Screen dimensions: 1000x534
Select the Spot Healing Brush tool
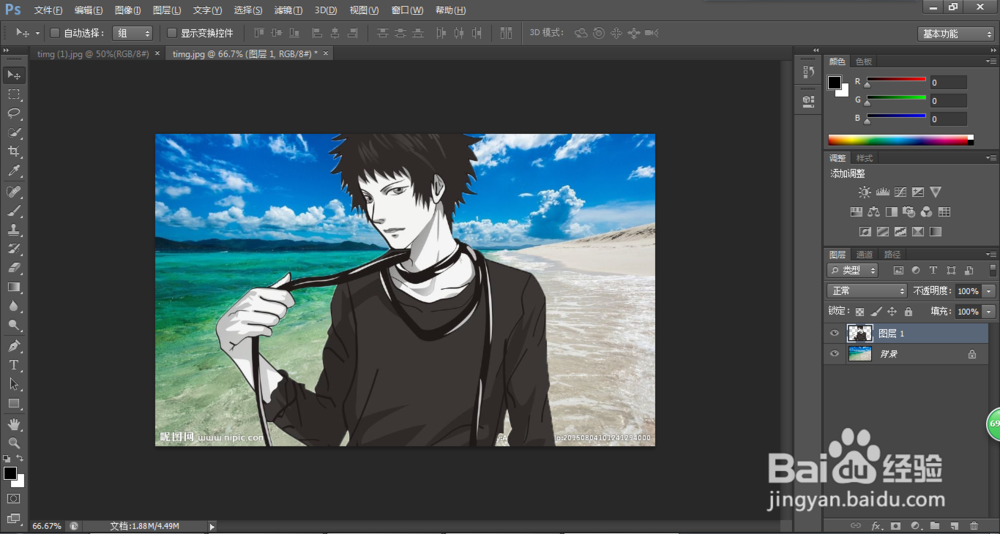(14, 191)
